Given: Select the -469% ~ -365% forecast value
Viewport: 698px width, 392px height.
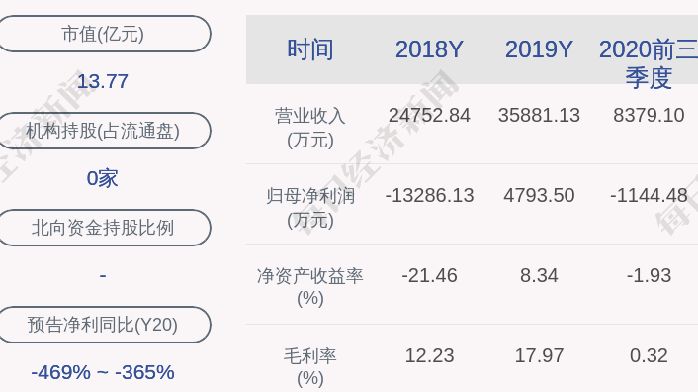Looking at the screenshot, I should point(103,372).
